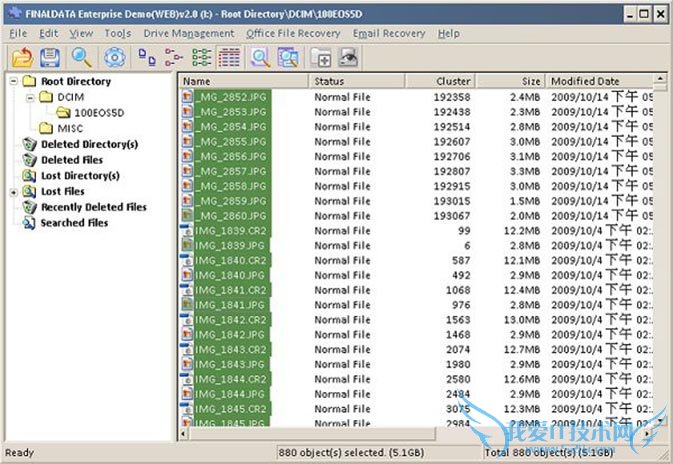Collapse the Root Directory tree node
This screenshot has width=673, height=464.
tap(13, 81)
